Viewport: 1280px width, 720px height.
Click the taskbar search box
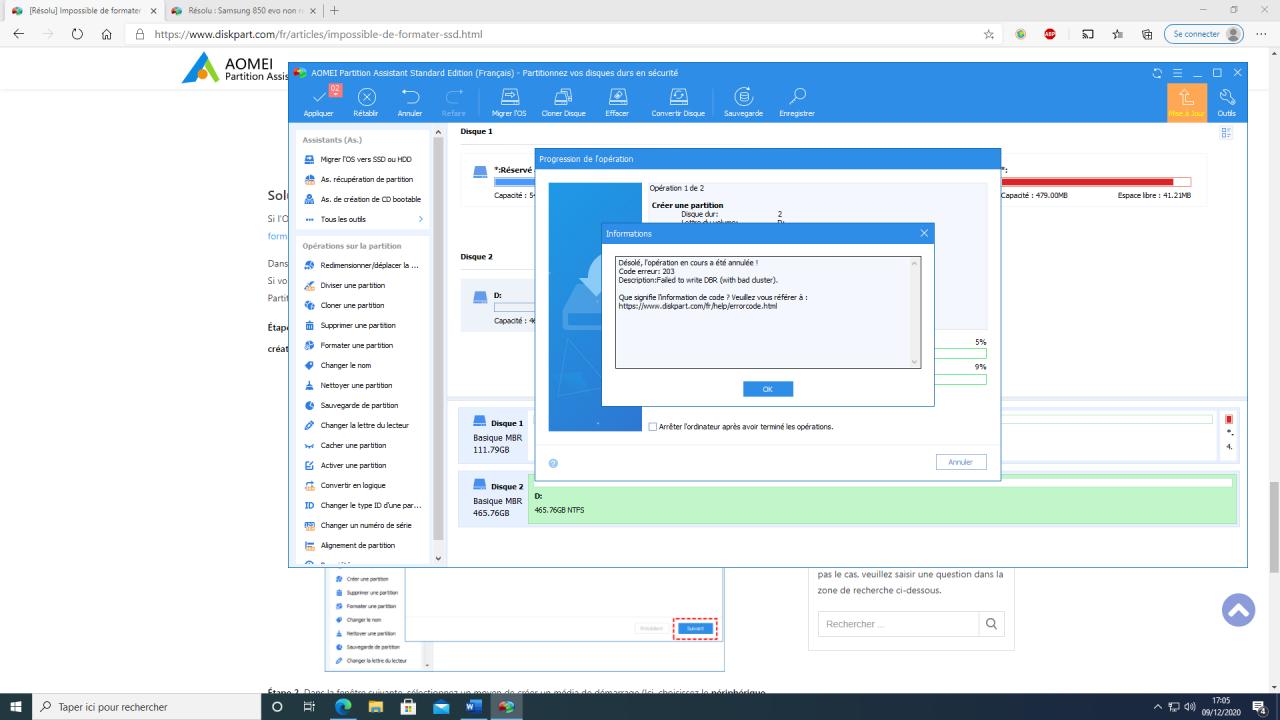click(148, 707)
